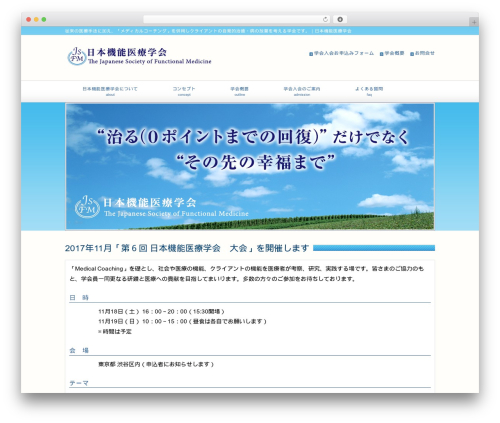Image resolution: width=500 pixels, height=423 pixels.
Task: Select よくある質問 faq menu item
Action: coord(369,91)
